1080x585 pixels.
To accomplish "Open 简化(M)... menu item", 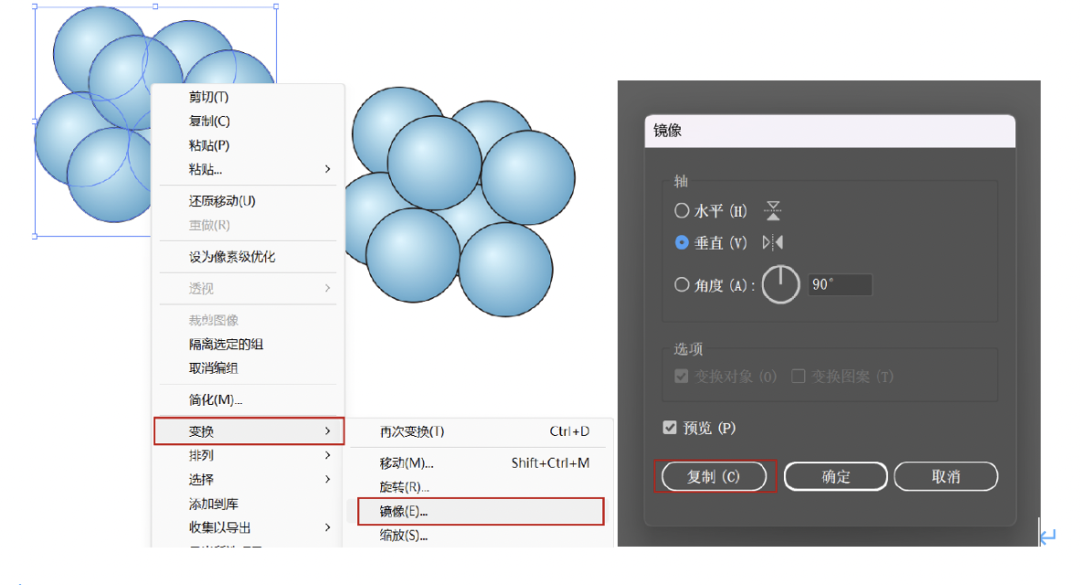I will click(216, 400).
